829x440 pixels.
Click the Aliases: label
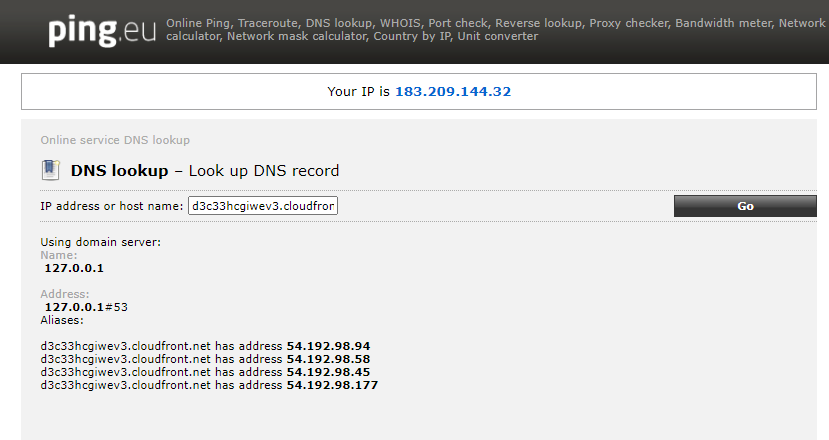[x=62, y=320]
